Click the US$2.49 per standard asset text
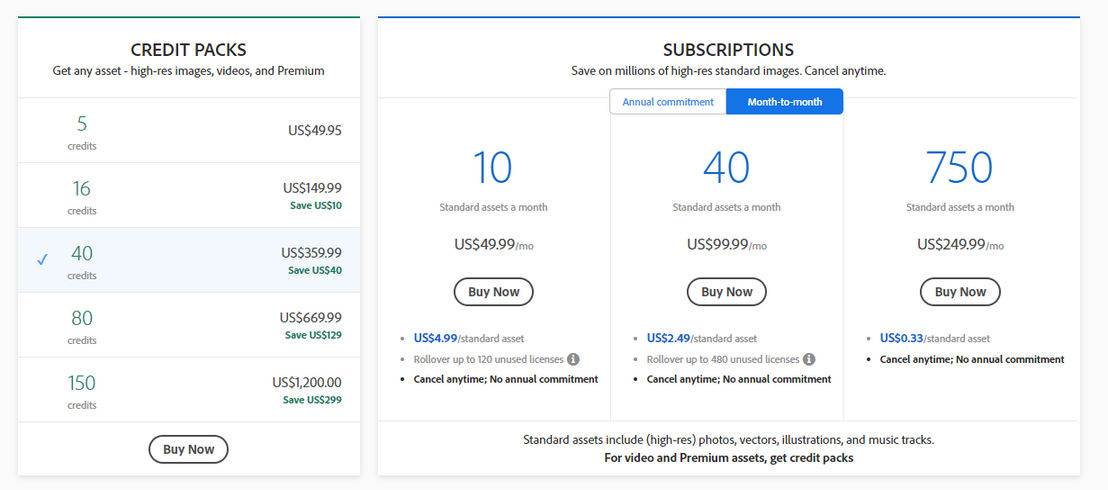Viewport: 1108px width, 490px height. tap(702, 339)
